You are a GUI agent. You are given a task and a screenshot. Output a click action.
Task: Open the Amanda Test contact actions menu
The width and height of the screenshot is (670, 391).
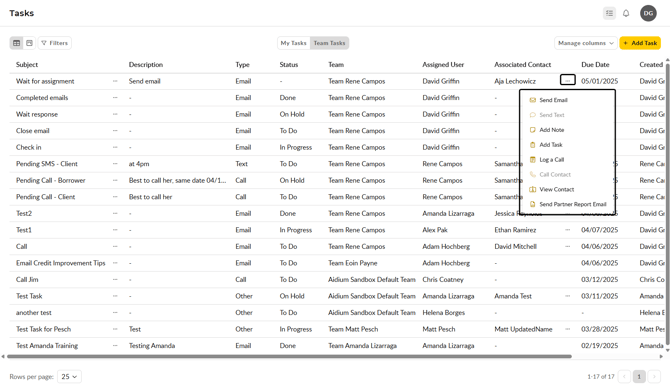[567, 296]
